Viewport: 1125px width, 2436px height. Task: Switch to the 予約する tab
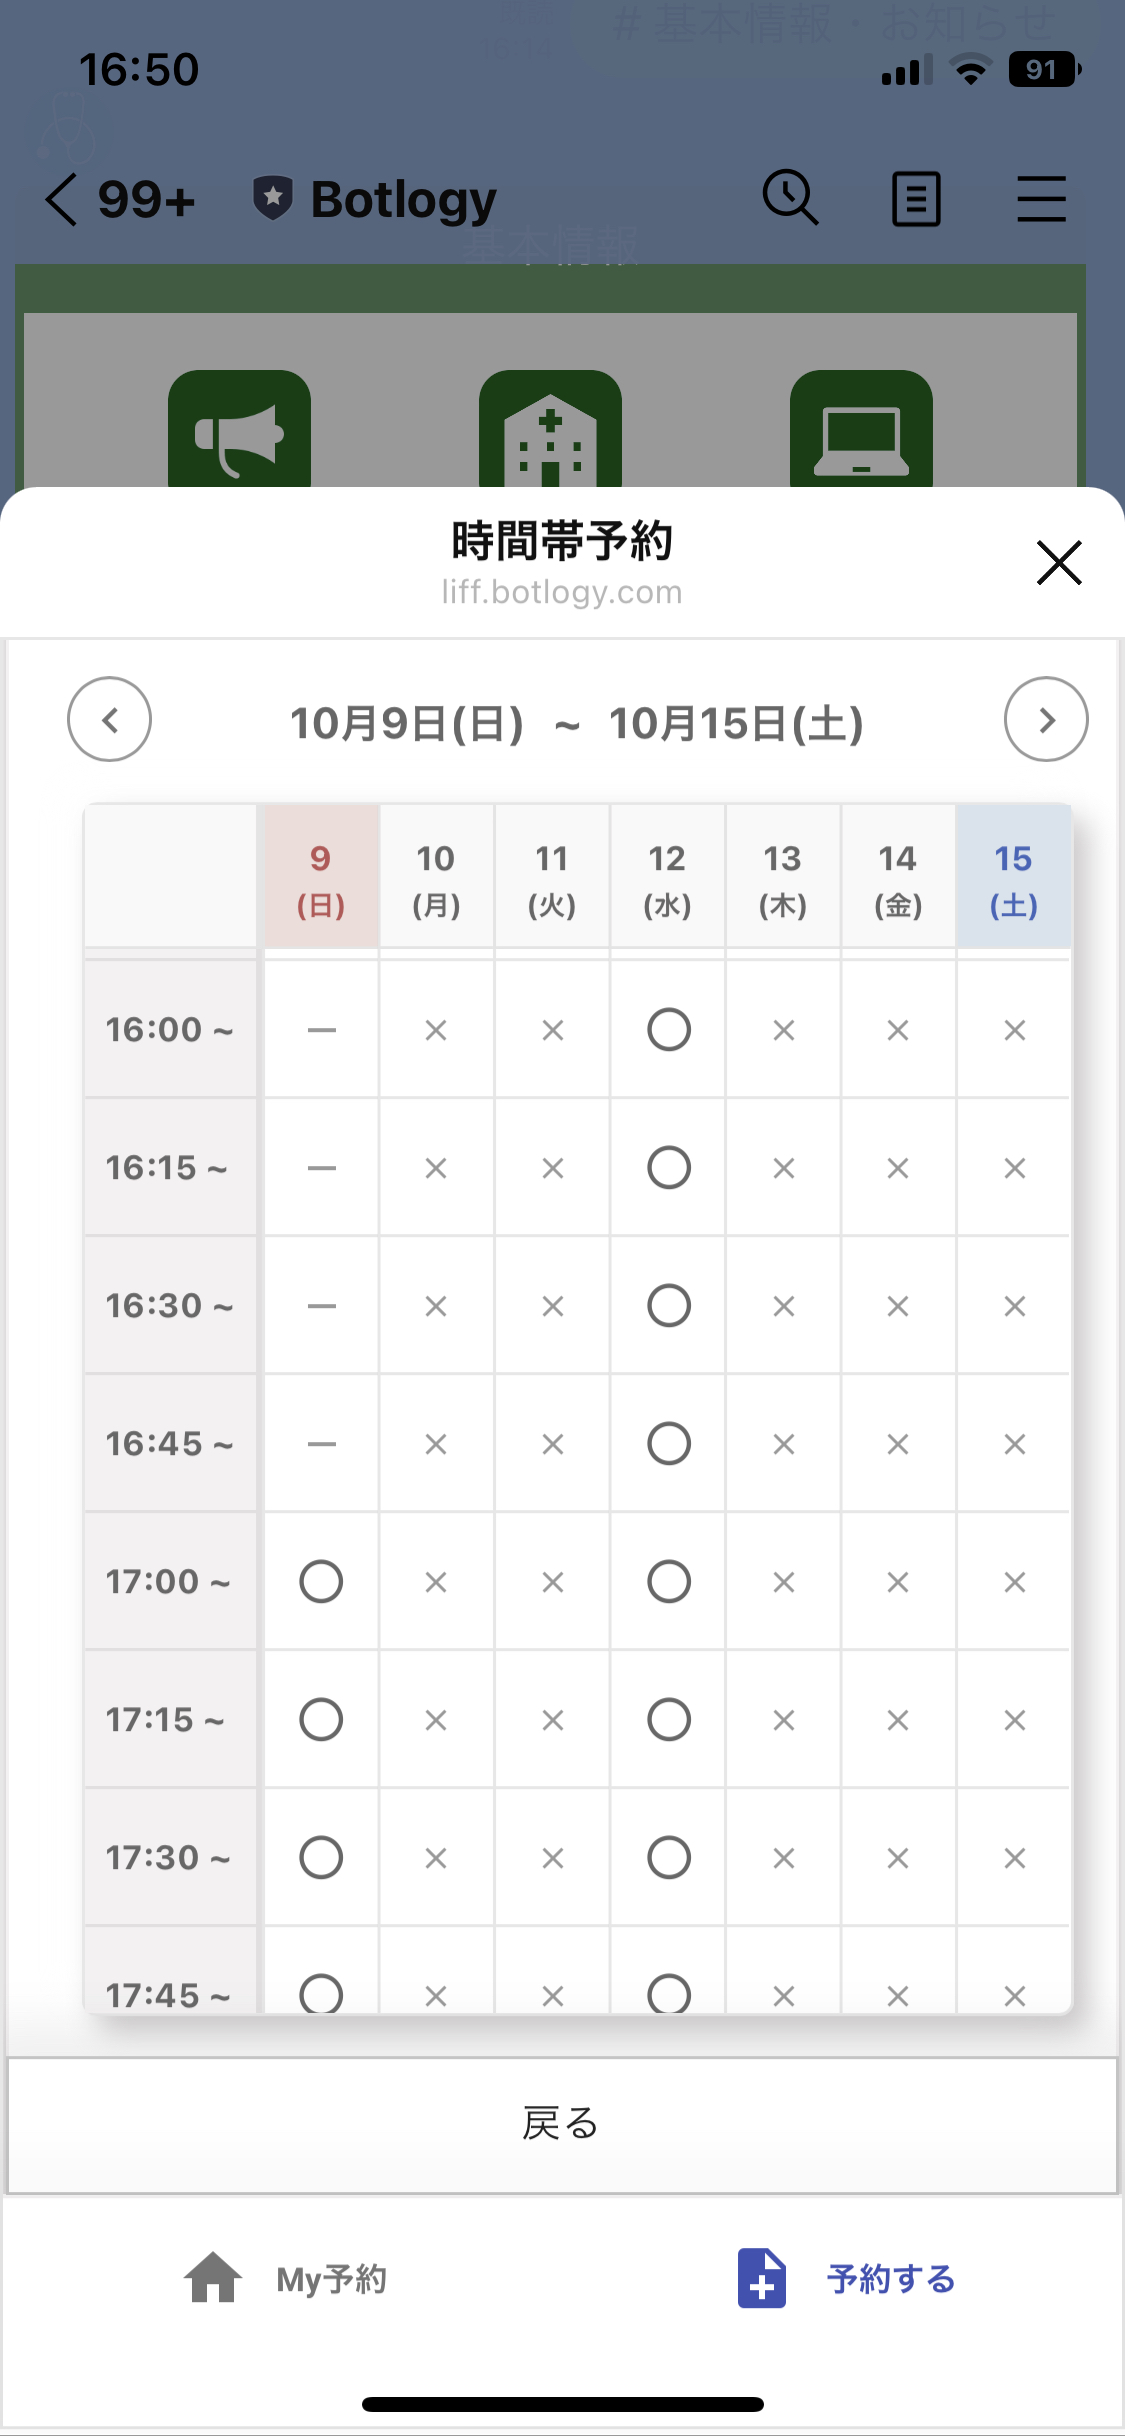click(x=846, y=2279)
